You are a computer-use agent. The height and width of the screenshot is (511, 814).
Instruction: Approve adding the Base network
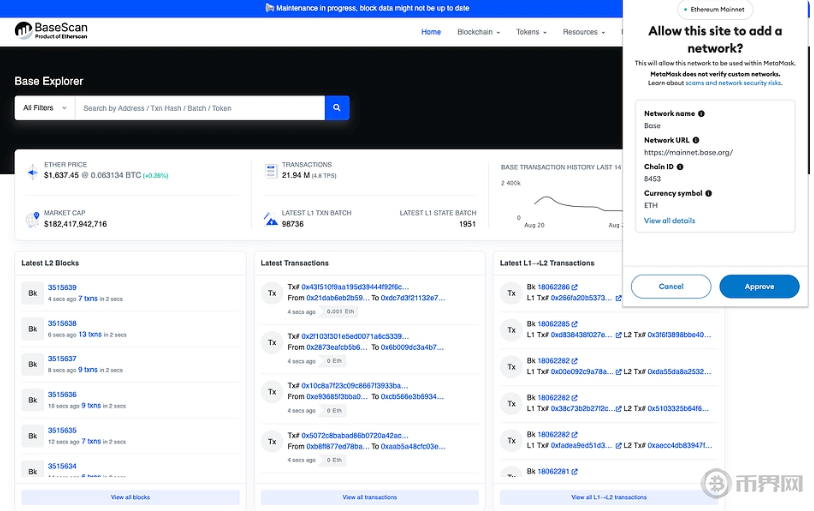759,287
